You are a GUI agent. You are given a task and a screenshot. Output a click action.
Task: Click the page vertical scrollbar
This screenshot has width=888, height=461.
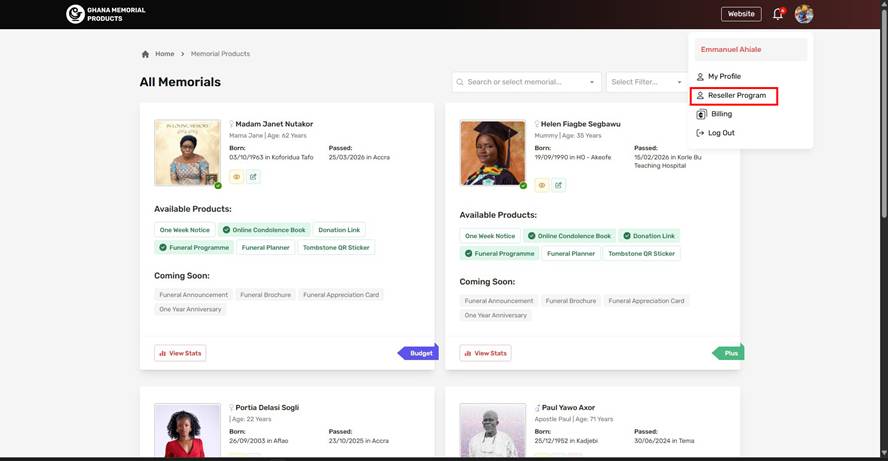pos(884,113)
